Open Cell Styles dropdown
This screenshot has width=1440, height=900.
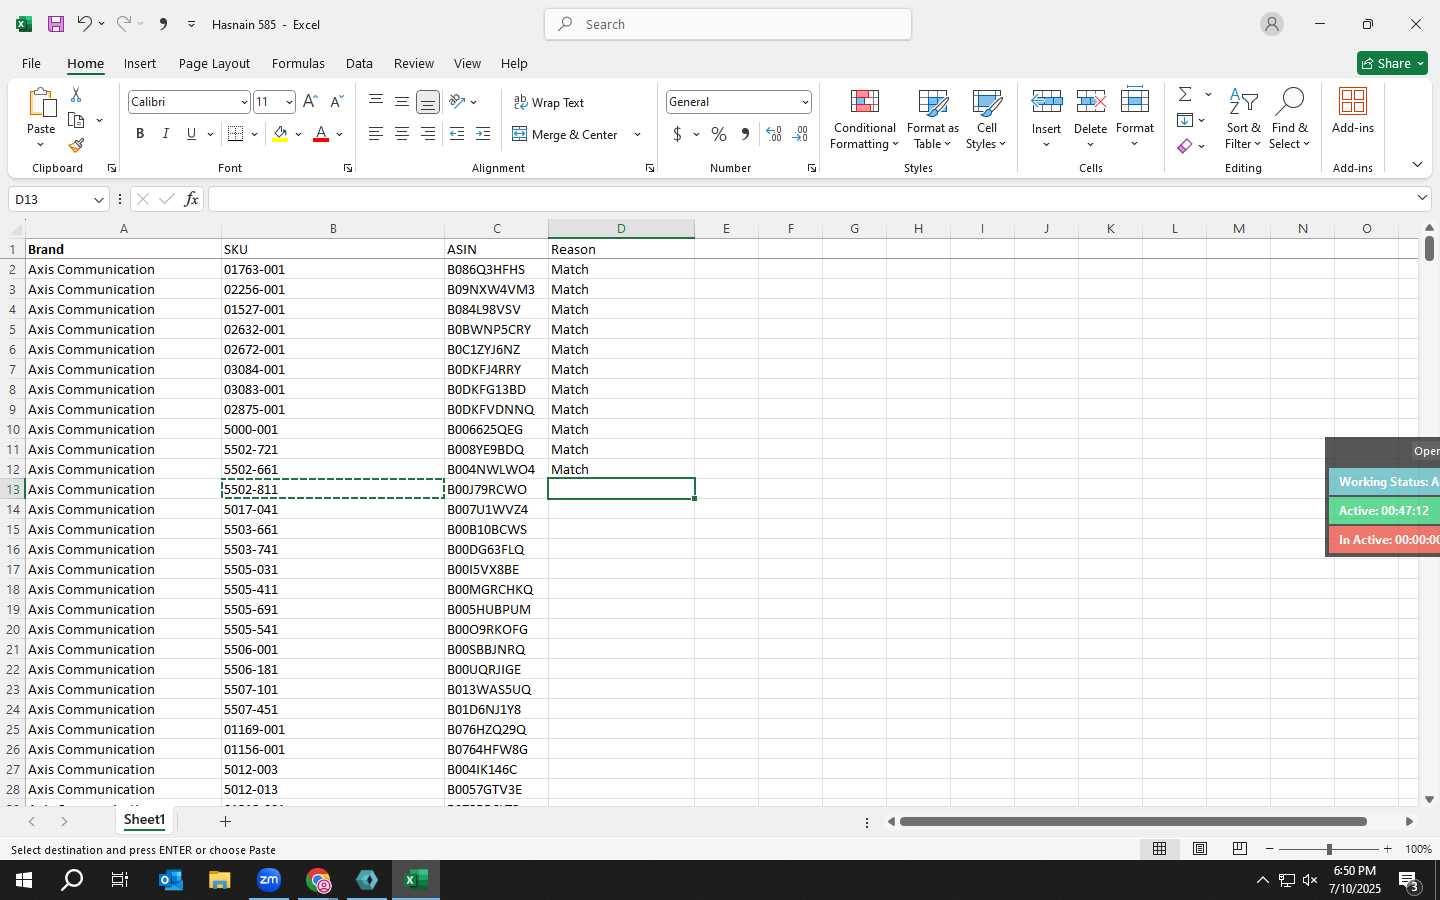(x=987, y=119)
